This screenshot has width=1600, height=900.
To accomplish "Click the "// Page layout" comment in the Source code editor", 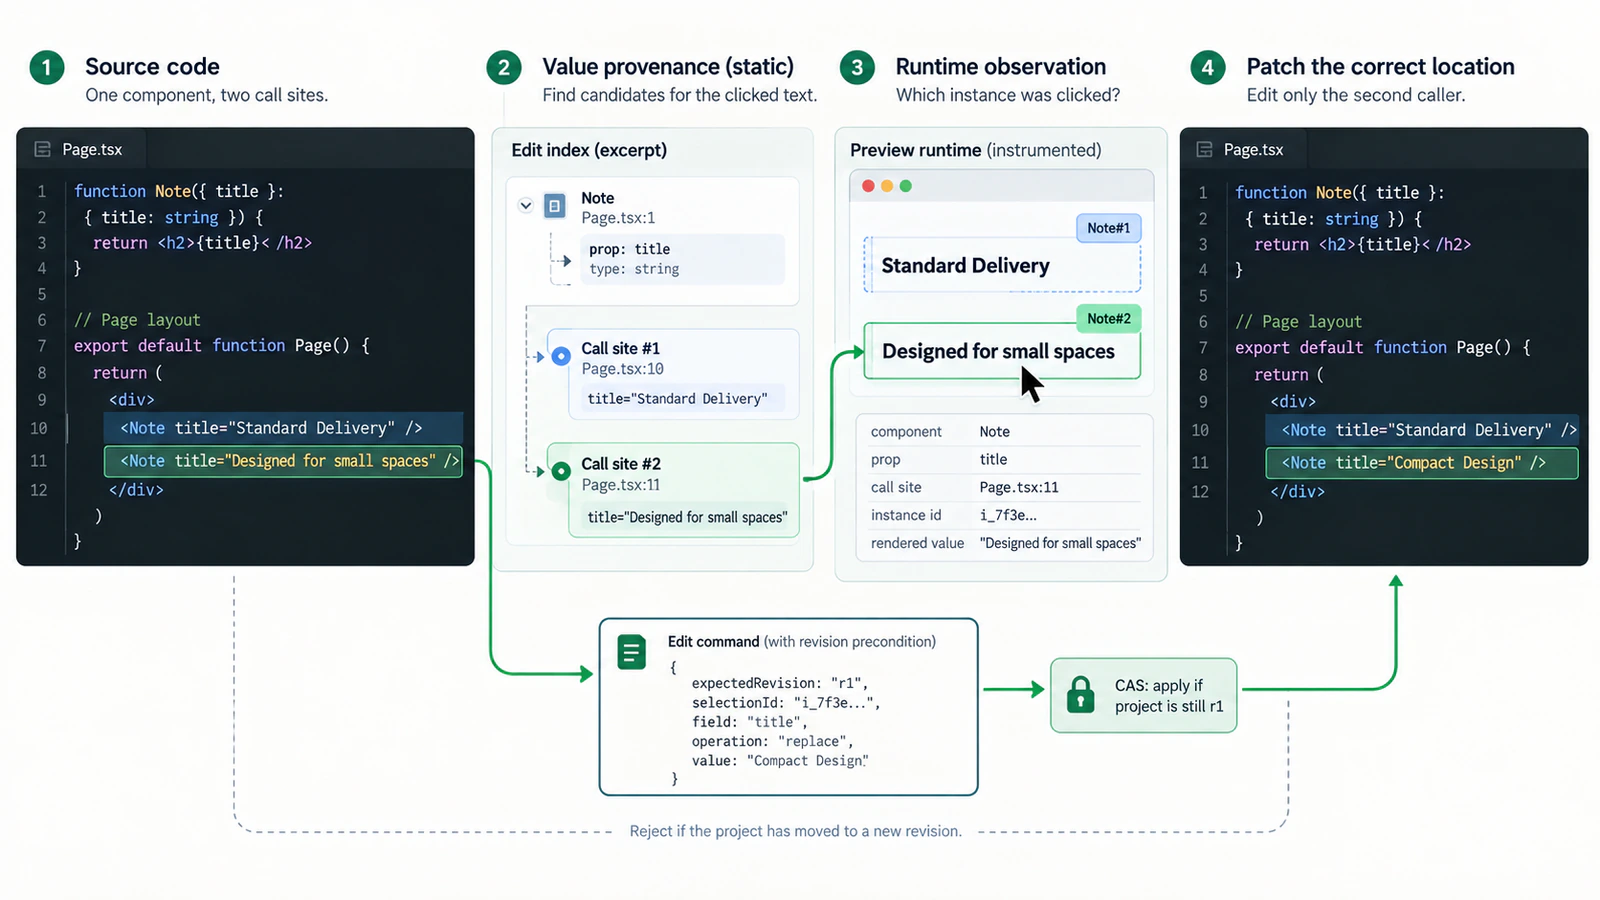I will click(137, 320).
